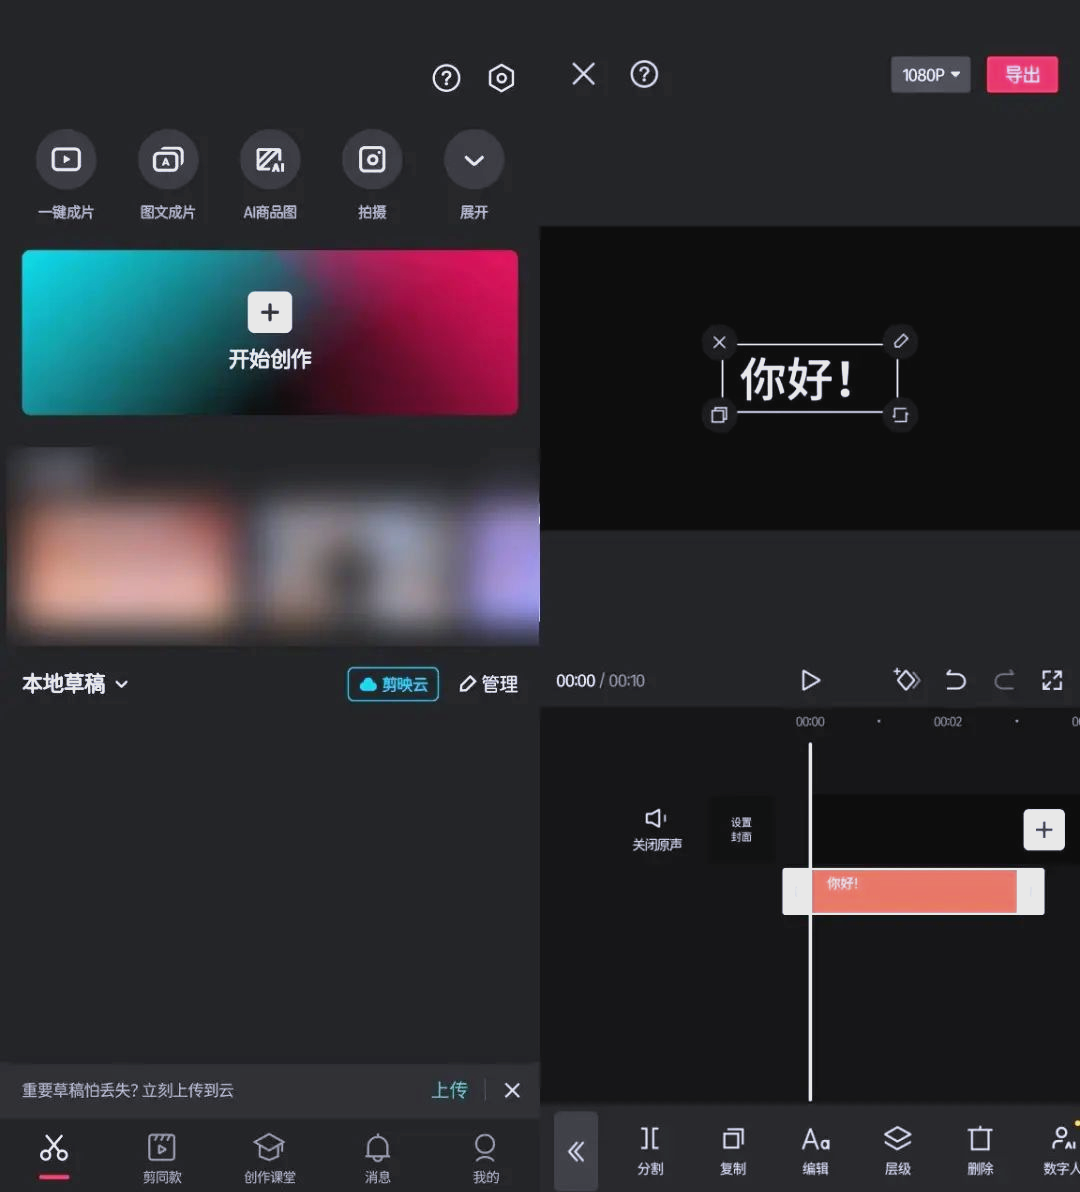Open the AI商品图 product image tool
This screenshot has height=1192, width=1080.
[x=270, y=175]
